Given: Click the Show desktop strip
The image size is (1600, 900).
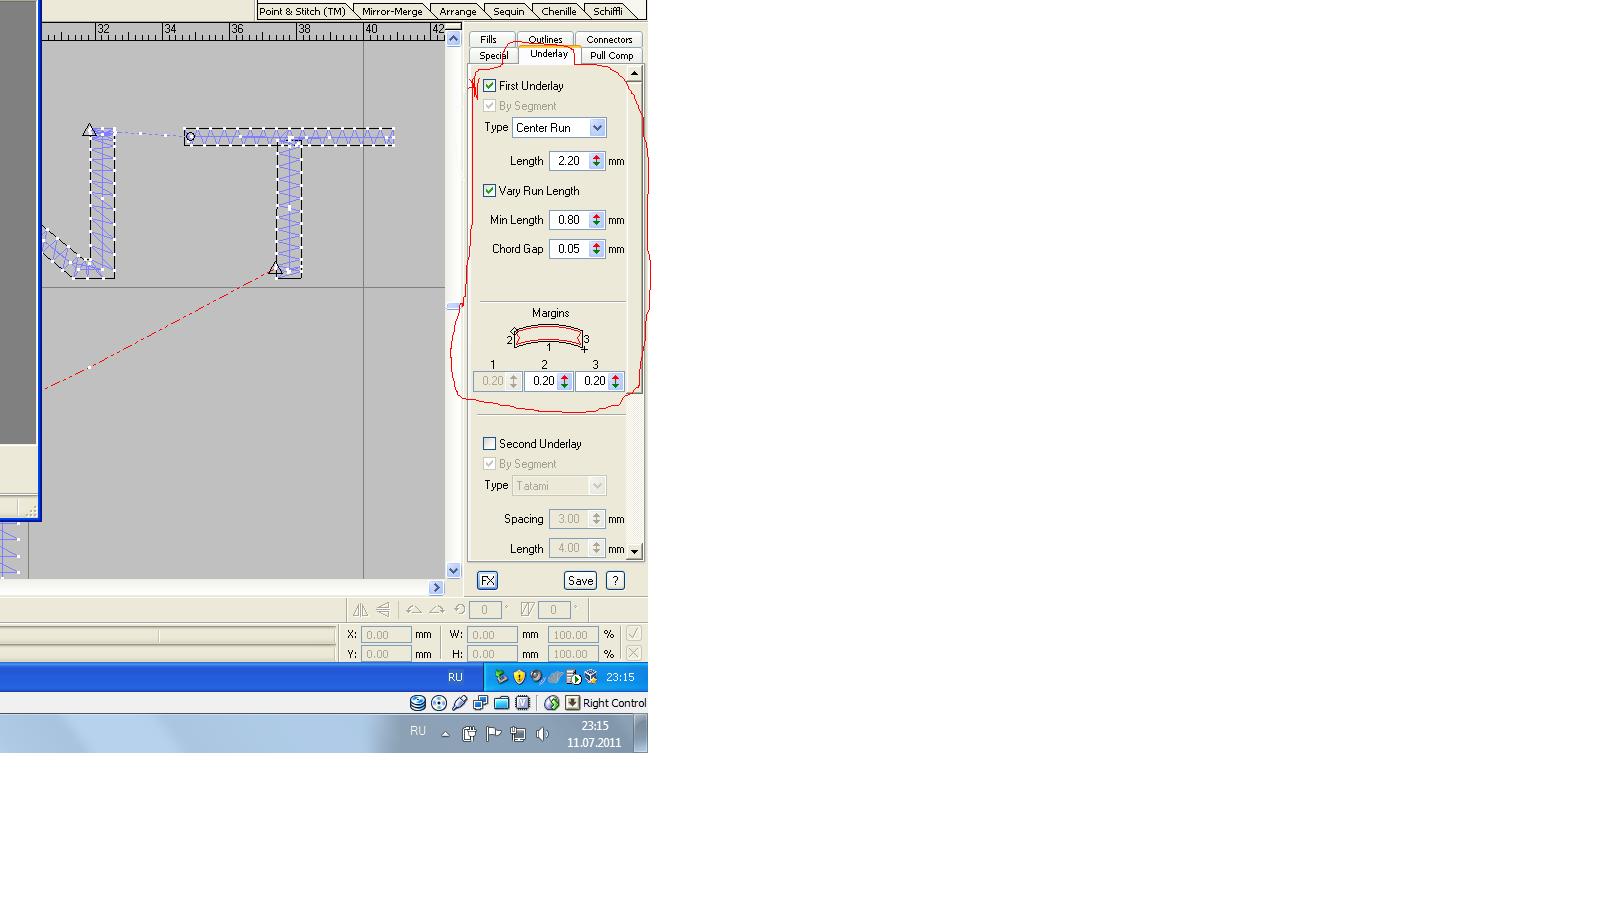Looking at the screenshot, I should pyautogui.click(x=641, y=734).
